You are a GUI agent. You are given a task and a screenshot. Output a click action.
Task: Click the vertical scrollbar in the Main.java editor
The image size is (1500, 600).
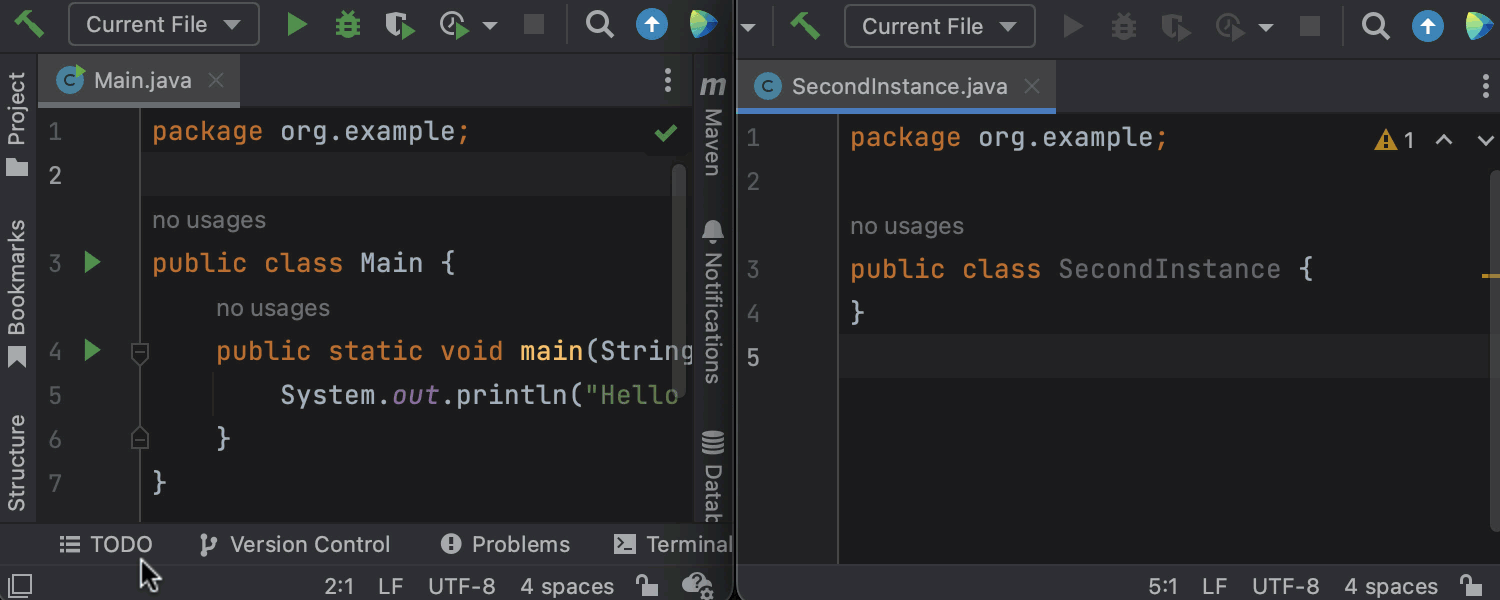pyautogui.click(x=679, y=260)
